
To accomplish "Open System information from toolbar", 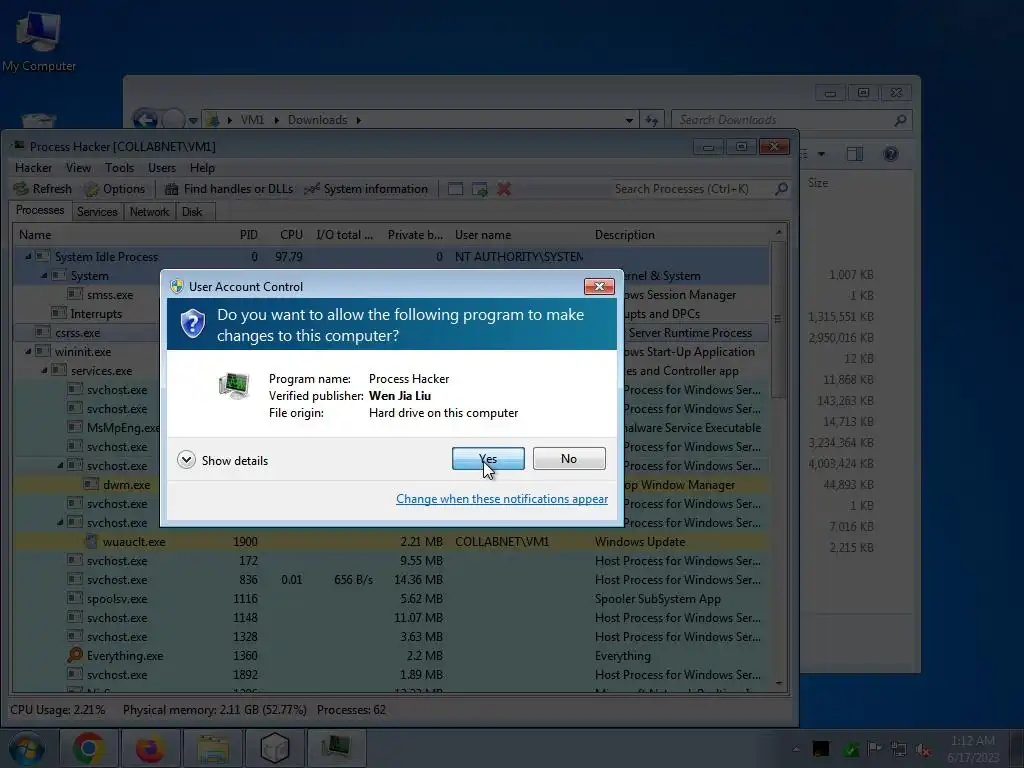I will (x=367, y=189).
